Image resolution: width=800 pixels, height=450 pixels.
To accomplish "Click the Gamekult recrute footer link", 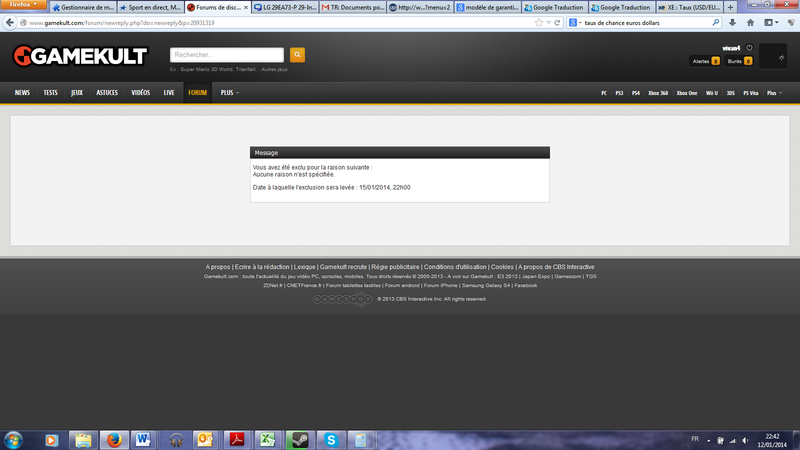I will tap(343, 267).
